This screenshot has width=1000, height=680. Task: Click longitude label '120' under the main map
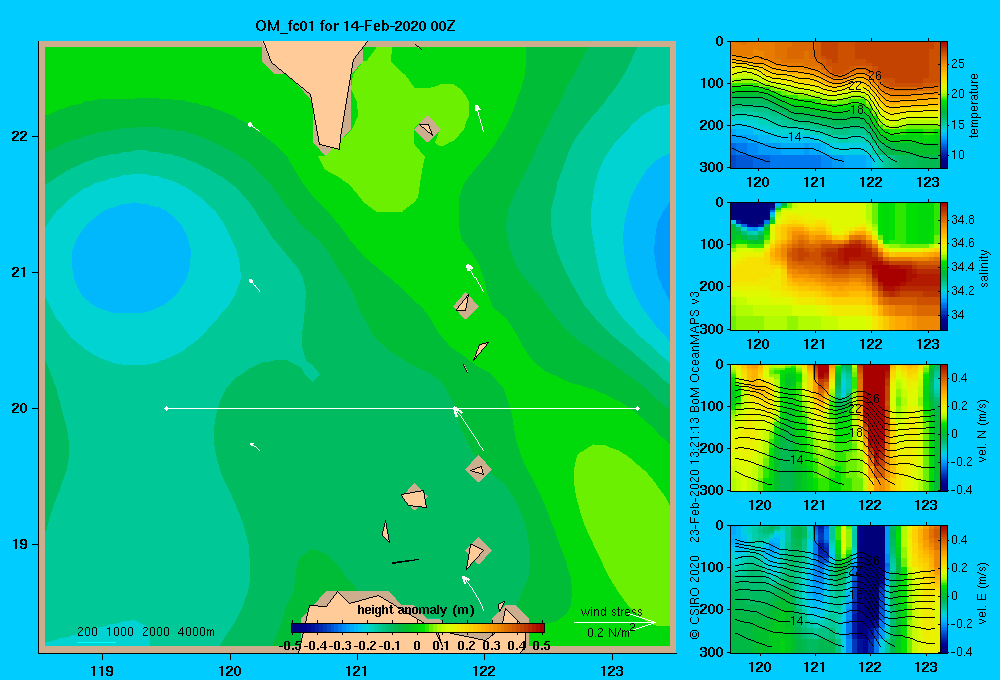click(x=230, y=670)
